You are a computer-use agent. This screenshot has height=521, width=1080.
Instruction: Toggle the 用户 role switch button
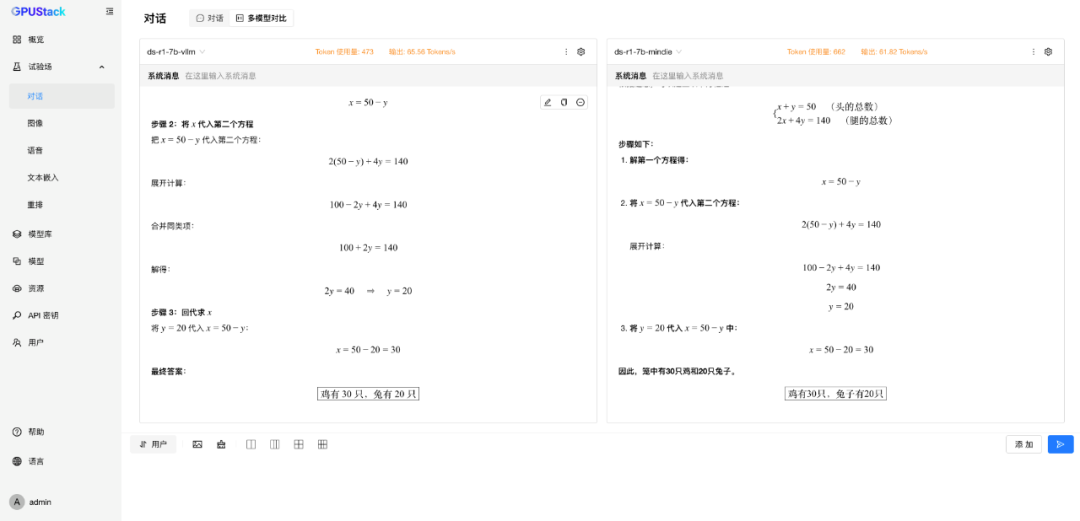[153, 445]
